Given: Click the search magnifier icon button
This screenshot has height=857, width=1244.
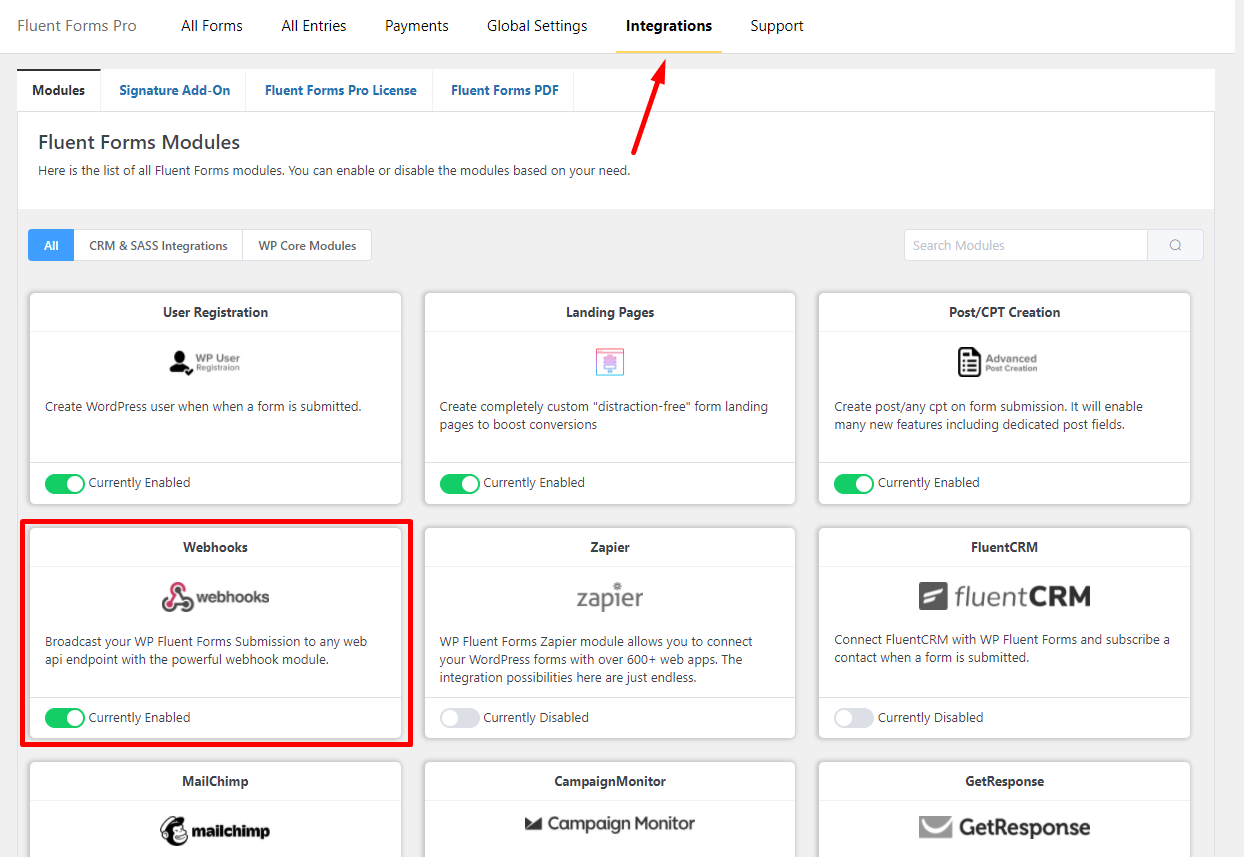Looking at the screenshot, I should tap(1175, 245).
